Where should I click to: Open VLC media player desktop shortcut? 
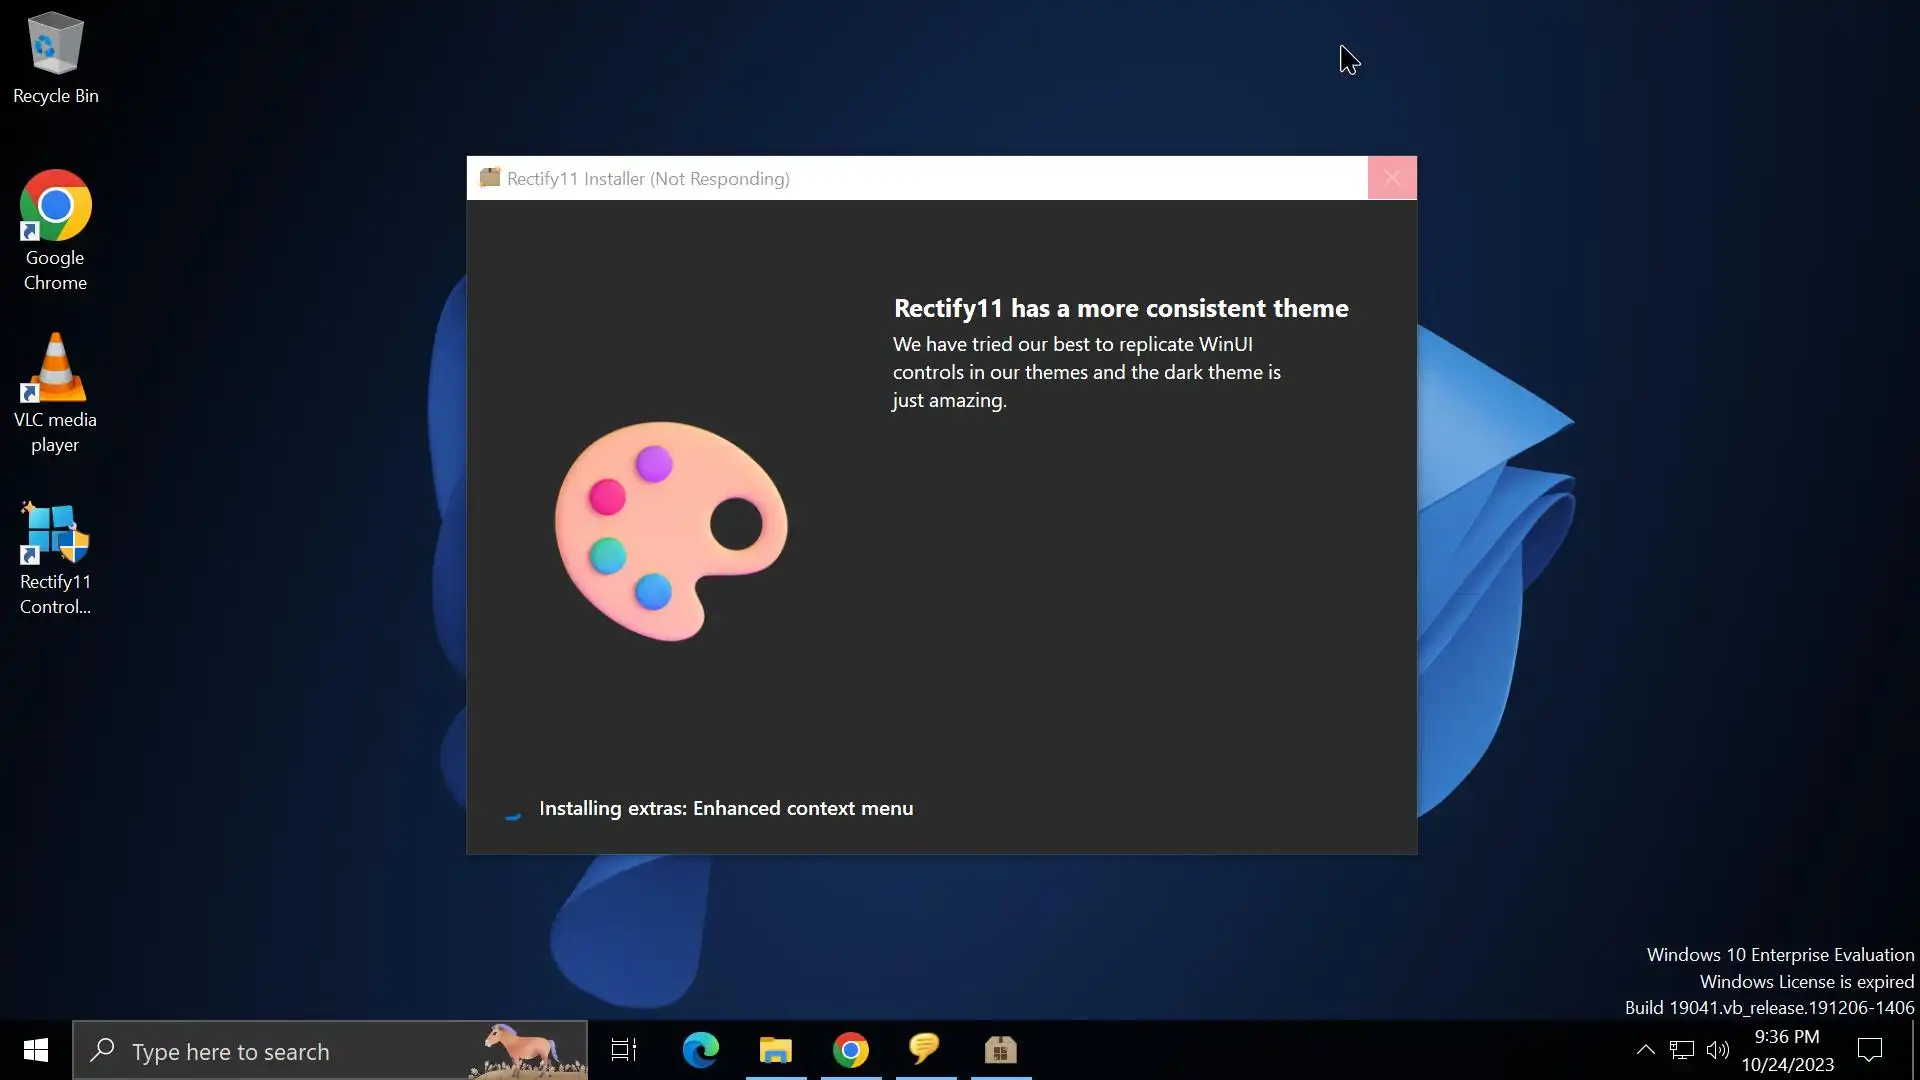pyautogui.click(x=55, y=392)
